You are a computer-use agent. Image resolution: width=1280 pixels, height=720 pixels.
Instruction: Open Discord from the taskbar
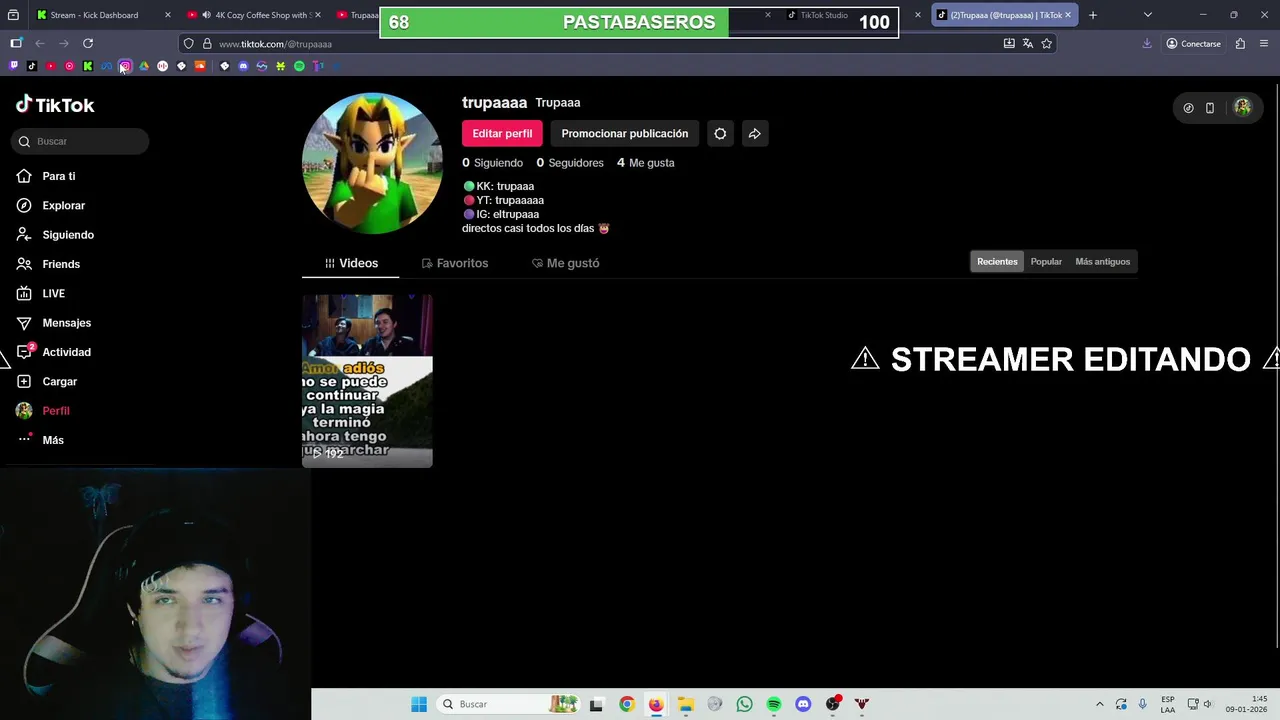pyautogui.click(x=803, y=704)
